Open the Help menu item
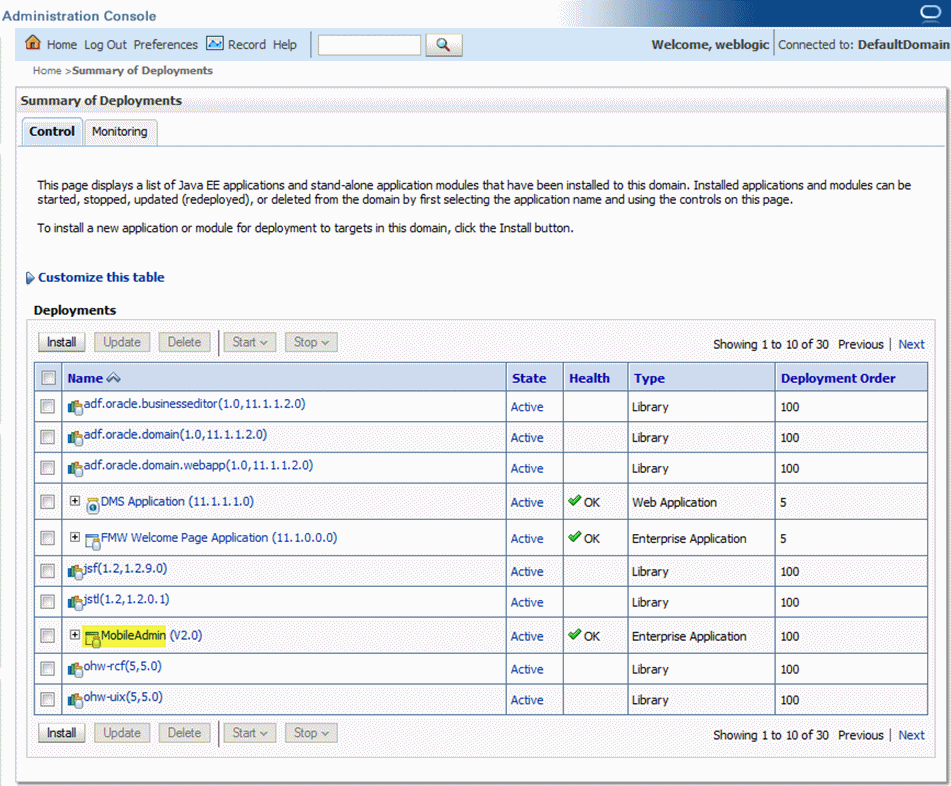 pos(284,45)
